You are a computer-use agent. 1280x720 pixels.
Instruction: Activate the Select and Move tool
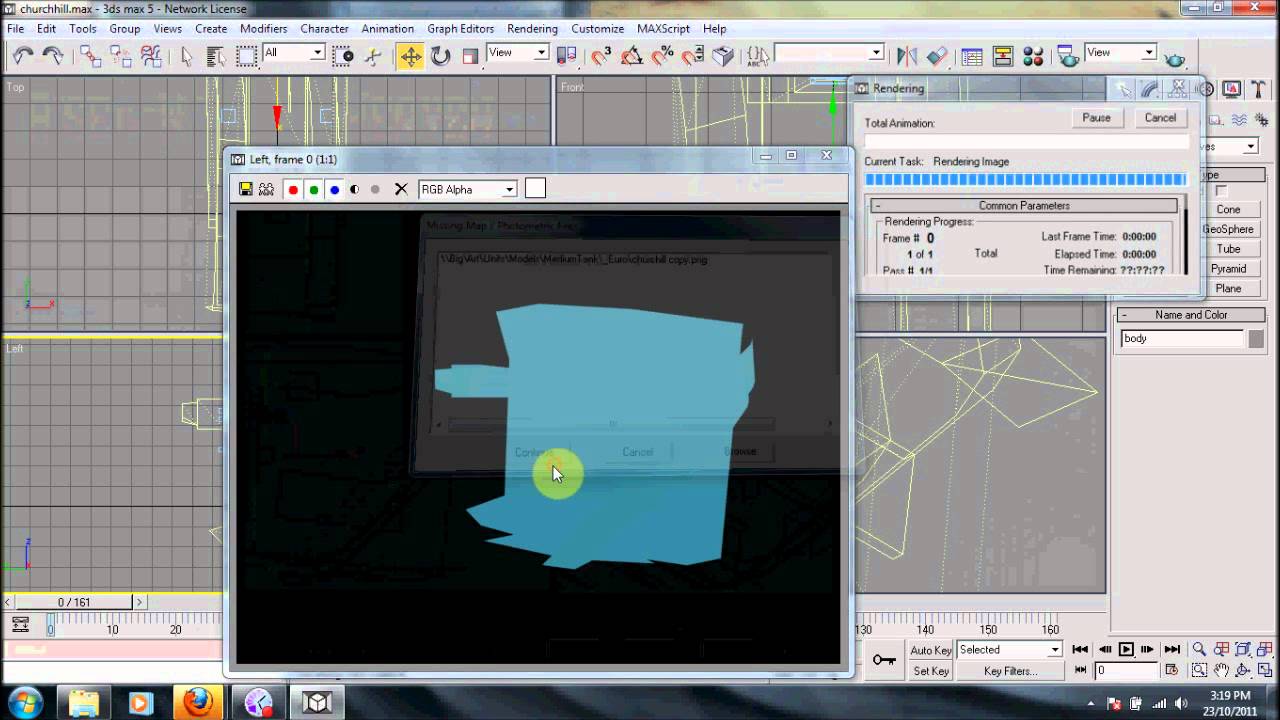[411, 56]
